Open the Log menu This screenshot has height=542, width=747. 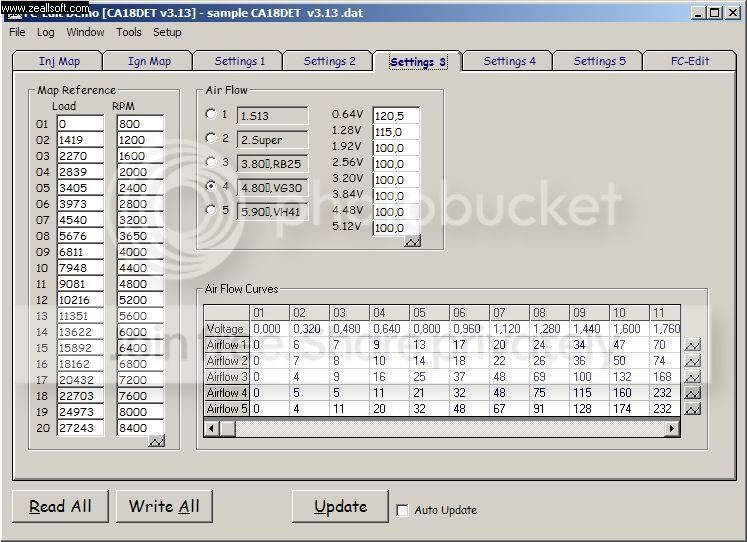tap(46, 32)
